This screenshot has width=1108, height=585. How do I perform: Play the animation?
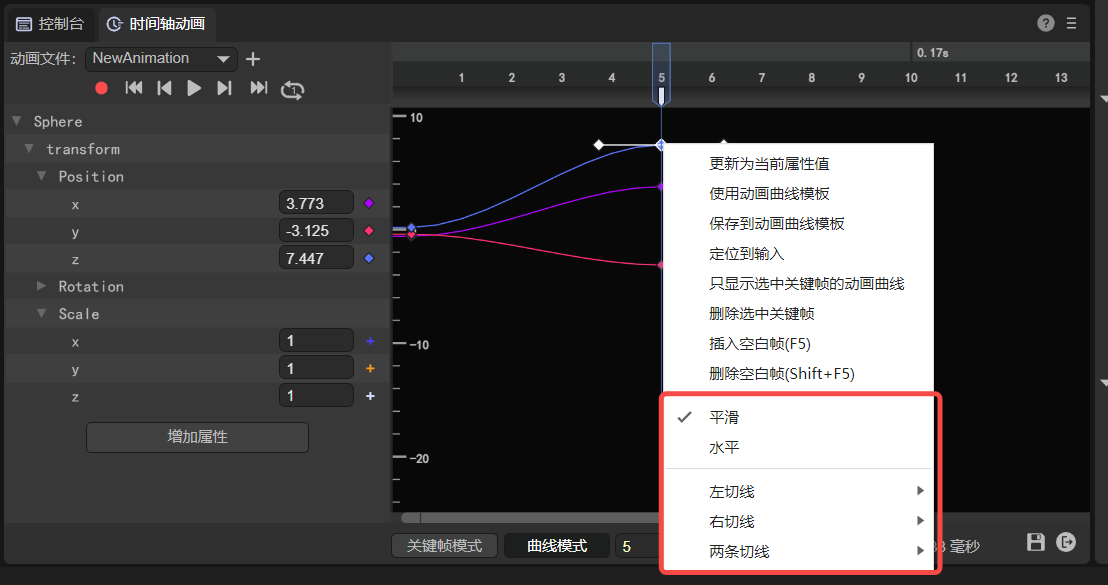(x=194, y=88)
